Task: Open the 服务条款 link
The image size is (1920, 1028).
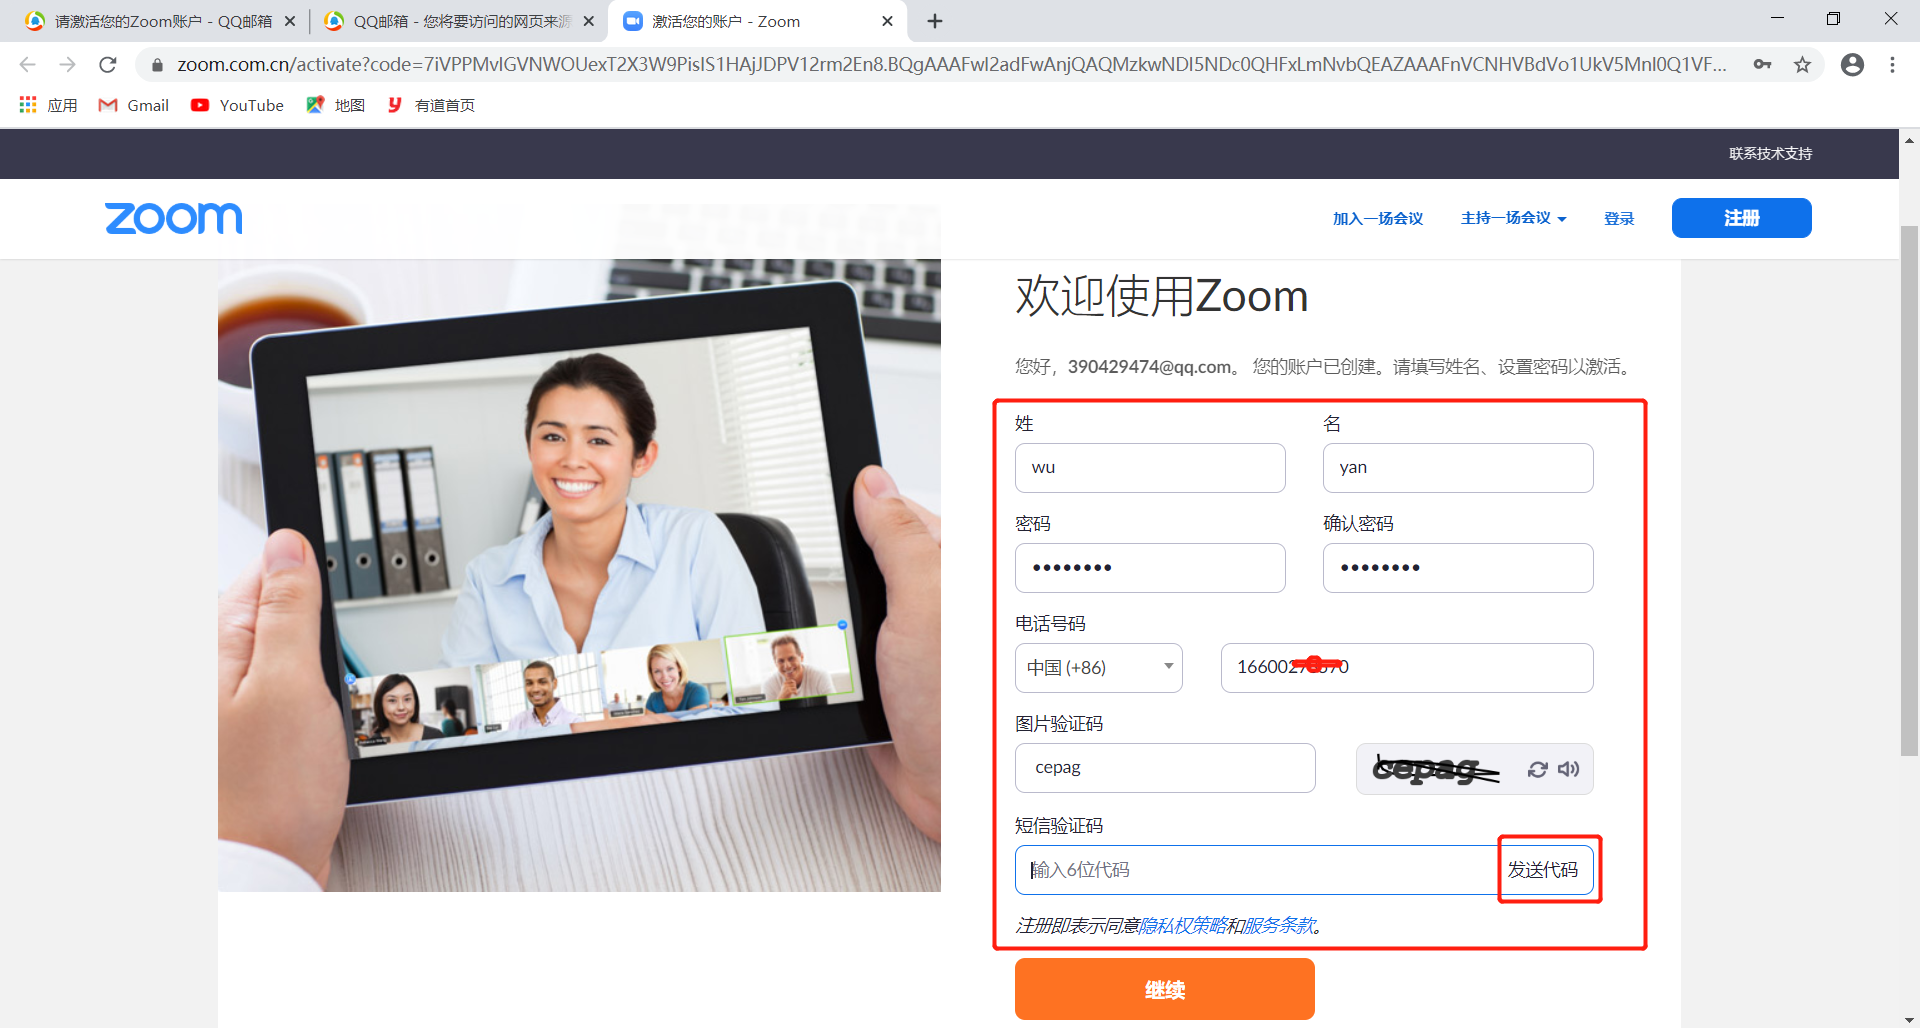Action: [x=1279, y=926]
